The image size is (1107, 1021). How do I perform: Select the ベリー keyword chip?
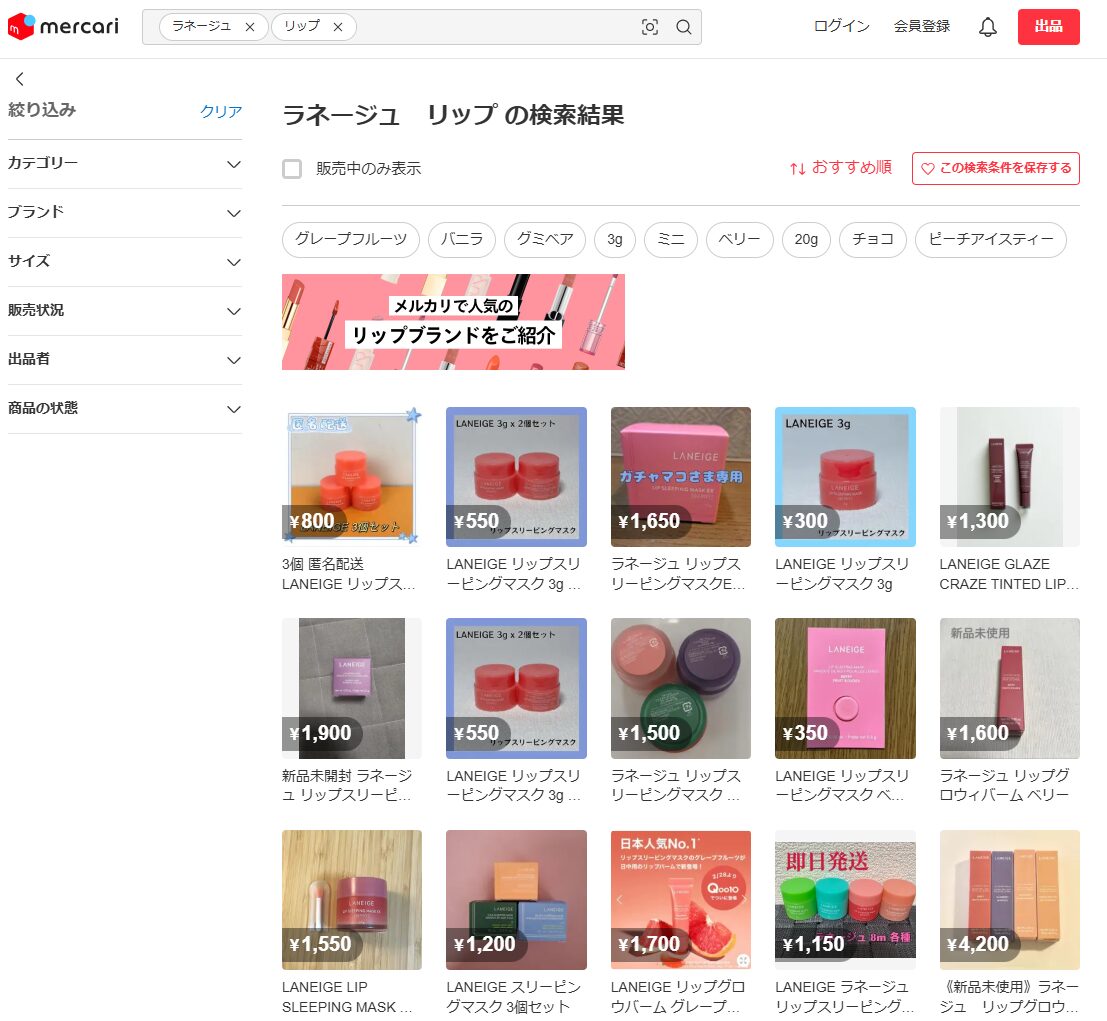pos(739,239)
